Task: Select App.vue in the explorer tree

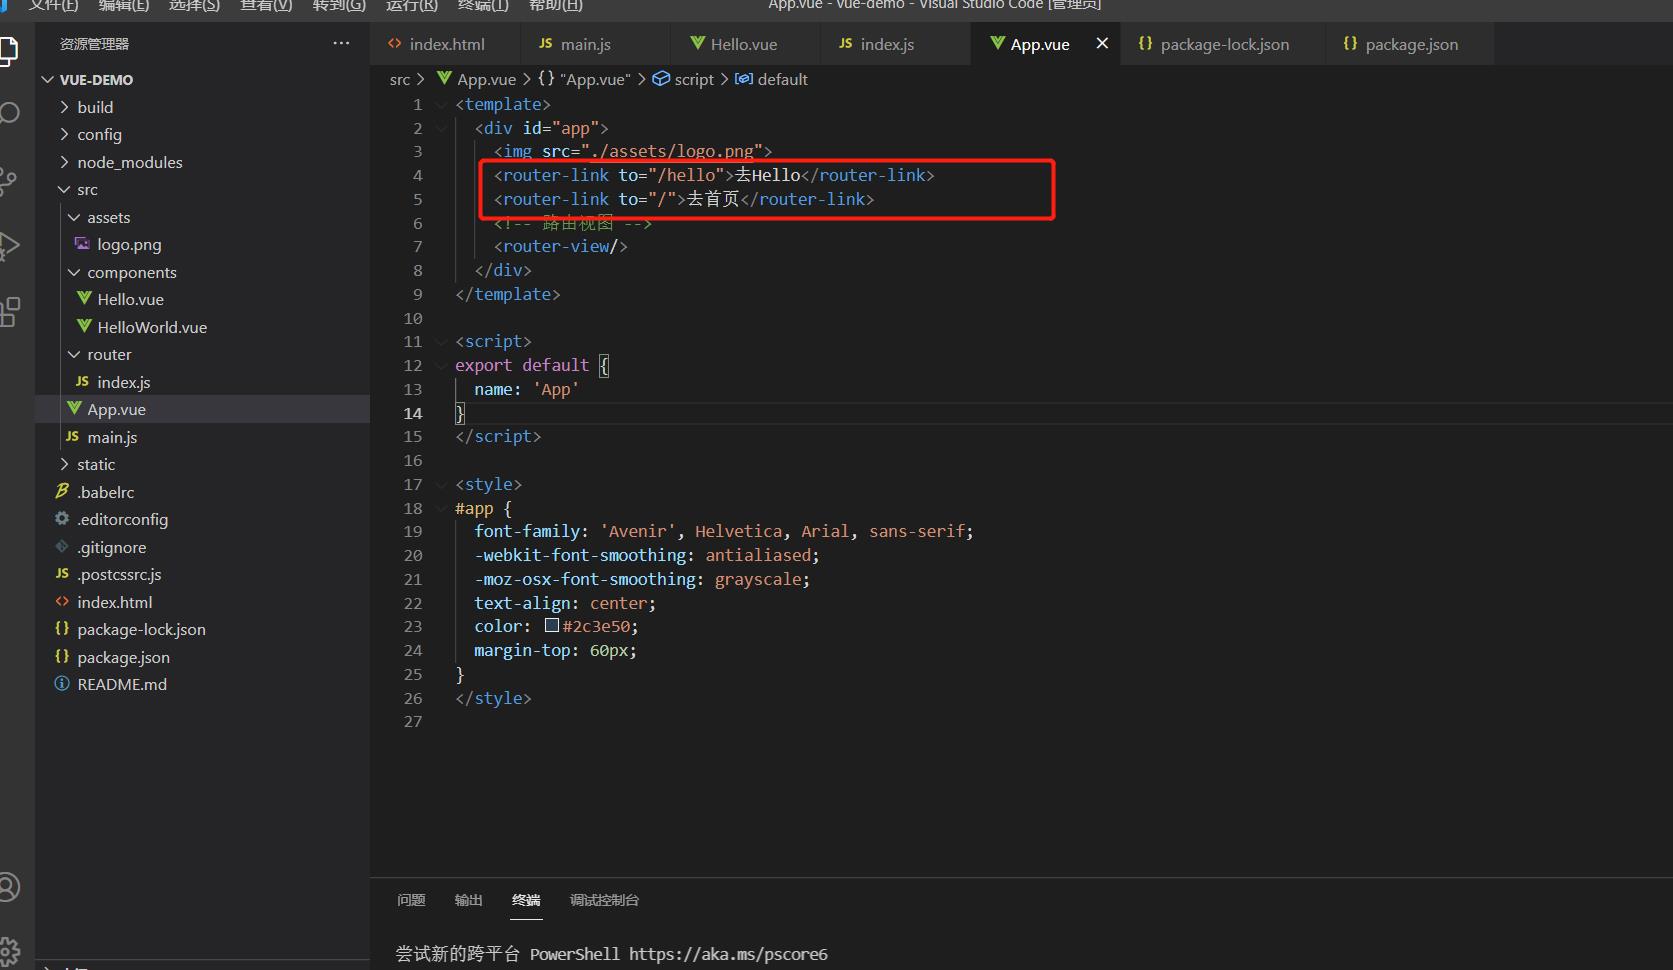Action: click(116, 409)
